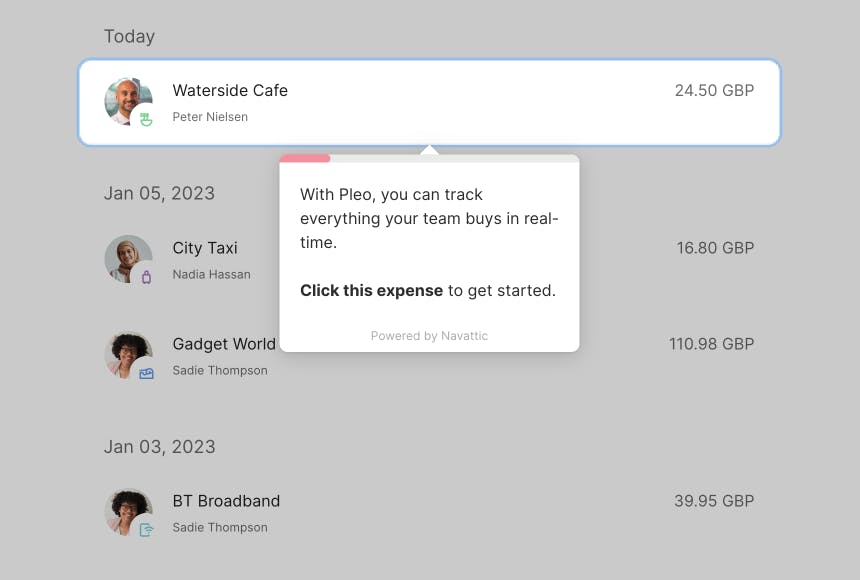Click the 24.50 GBP amount
860x580 pixels.
tap(714, 91)
